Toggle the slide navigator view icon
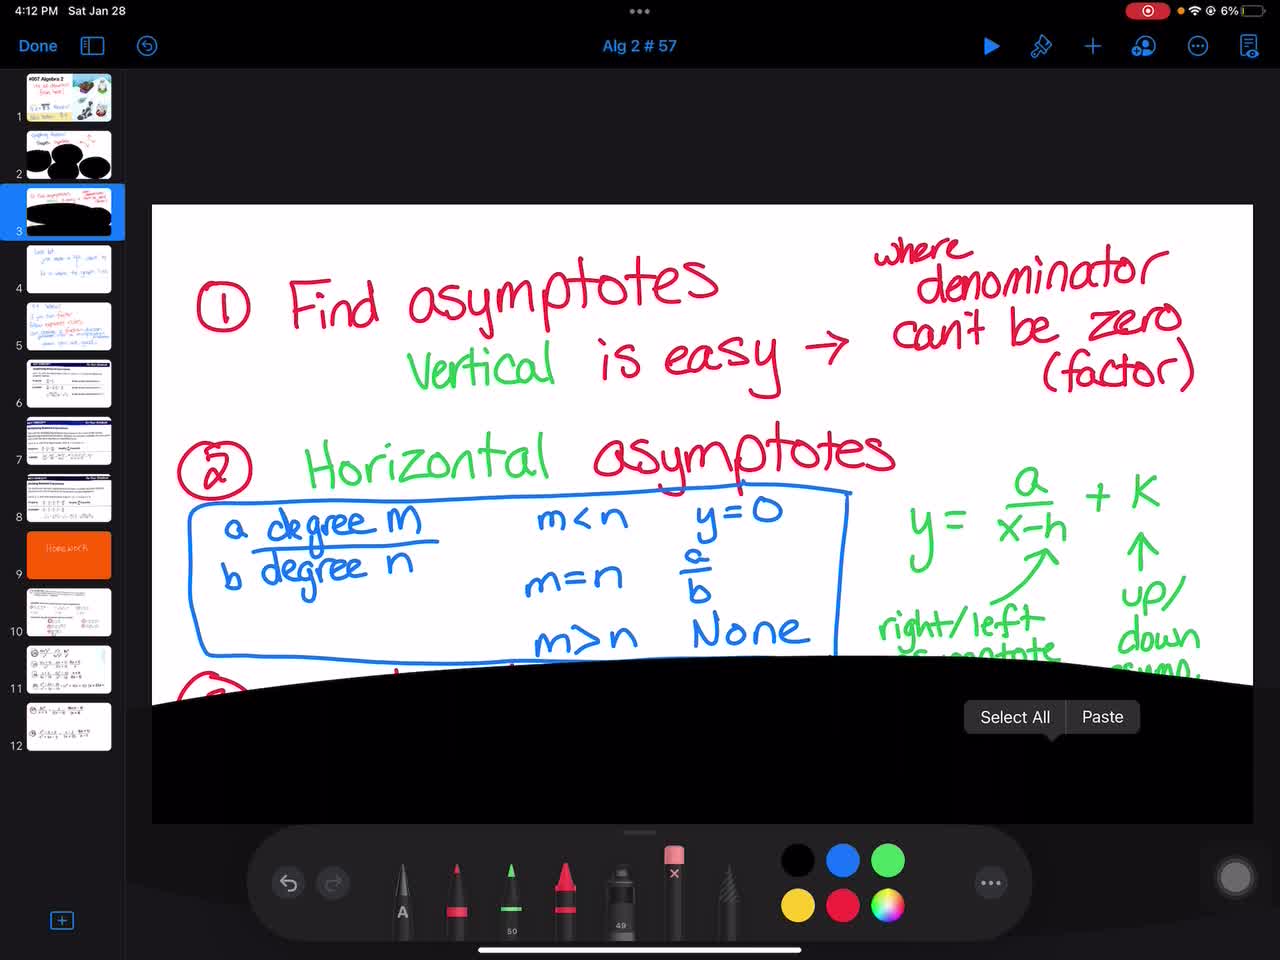Viewport: 1280px width, 960px height. (x=92, y=46)
